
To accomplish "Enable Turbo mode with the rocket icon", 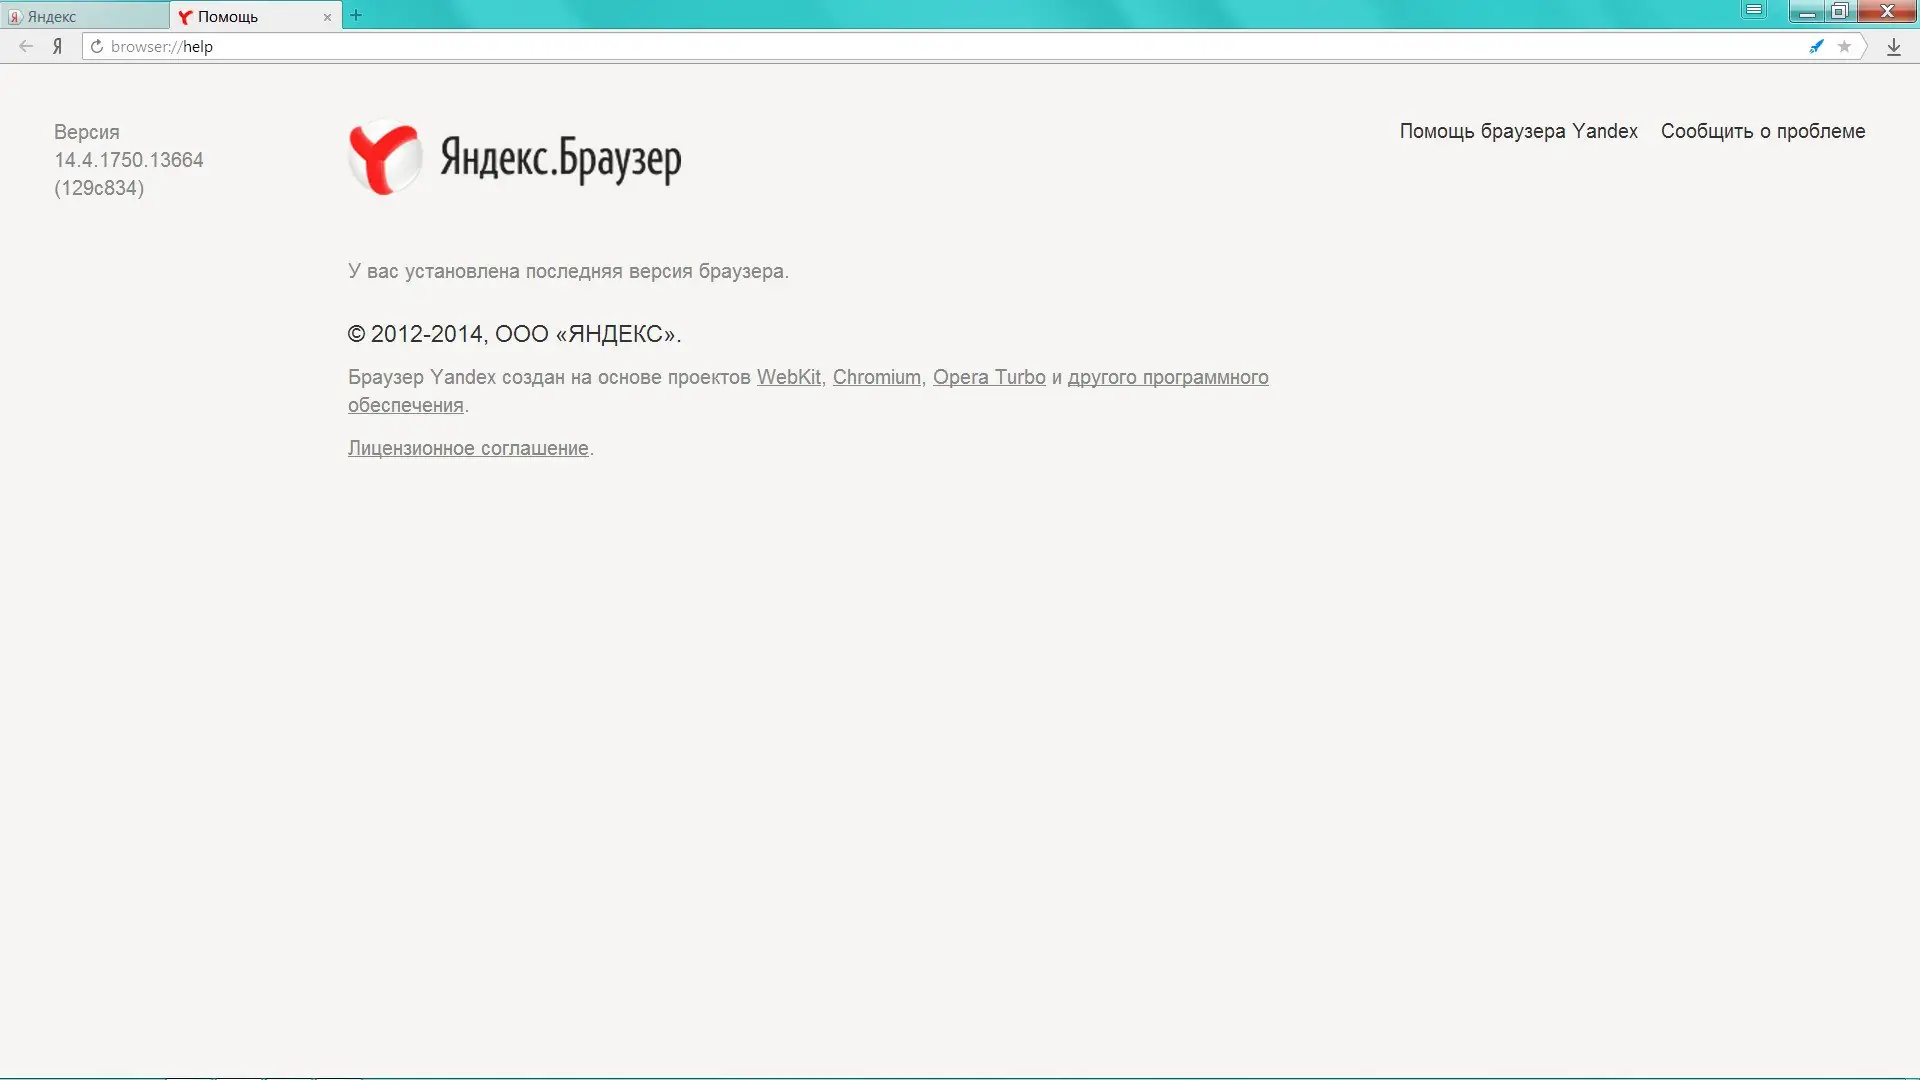I will tap(1816, 46).
